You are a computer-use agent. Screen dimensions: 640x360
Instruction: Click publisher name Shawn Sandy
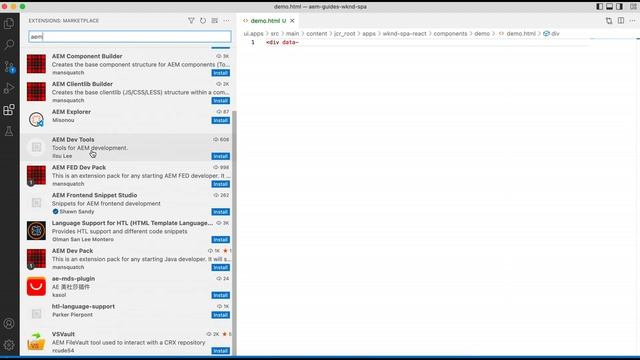77,211
